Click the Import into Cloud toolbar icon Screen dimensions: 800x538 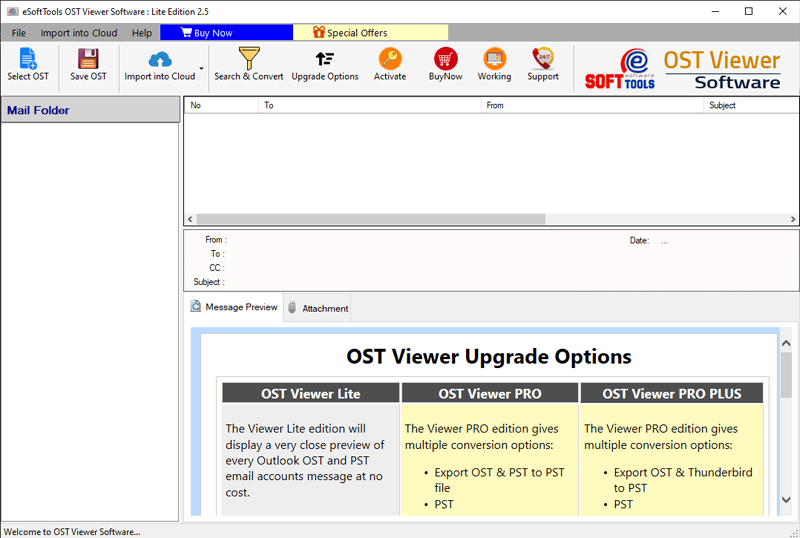pyautogui.click(x=160, y=60)
